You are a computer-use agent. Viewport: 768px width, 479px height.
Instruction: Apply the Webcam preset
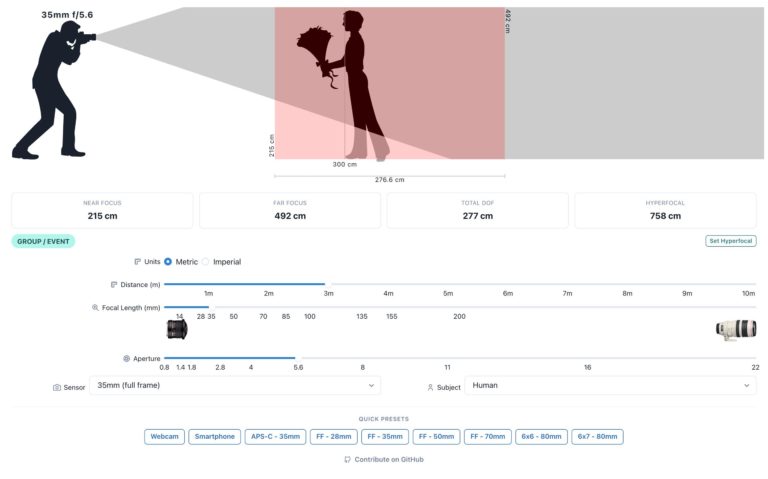[x=165, y=436]
